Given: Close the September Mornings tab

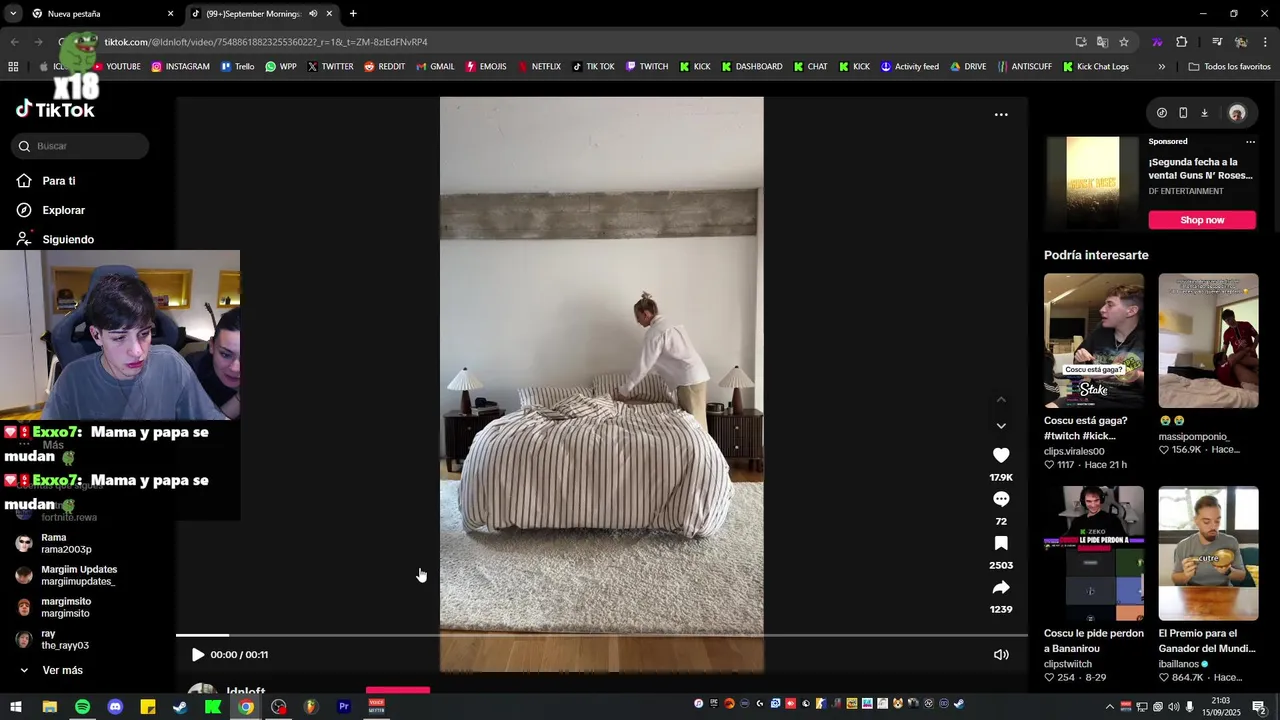Looking at the screenshot, I should 329,14.
